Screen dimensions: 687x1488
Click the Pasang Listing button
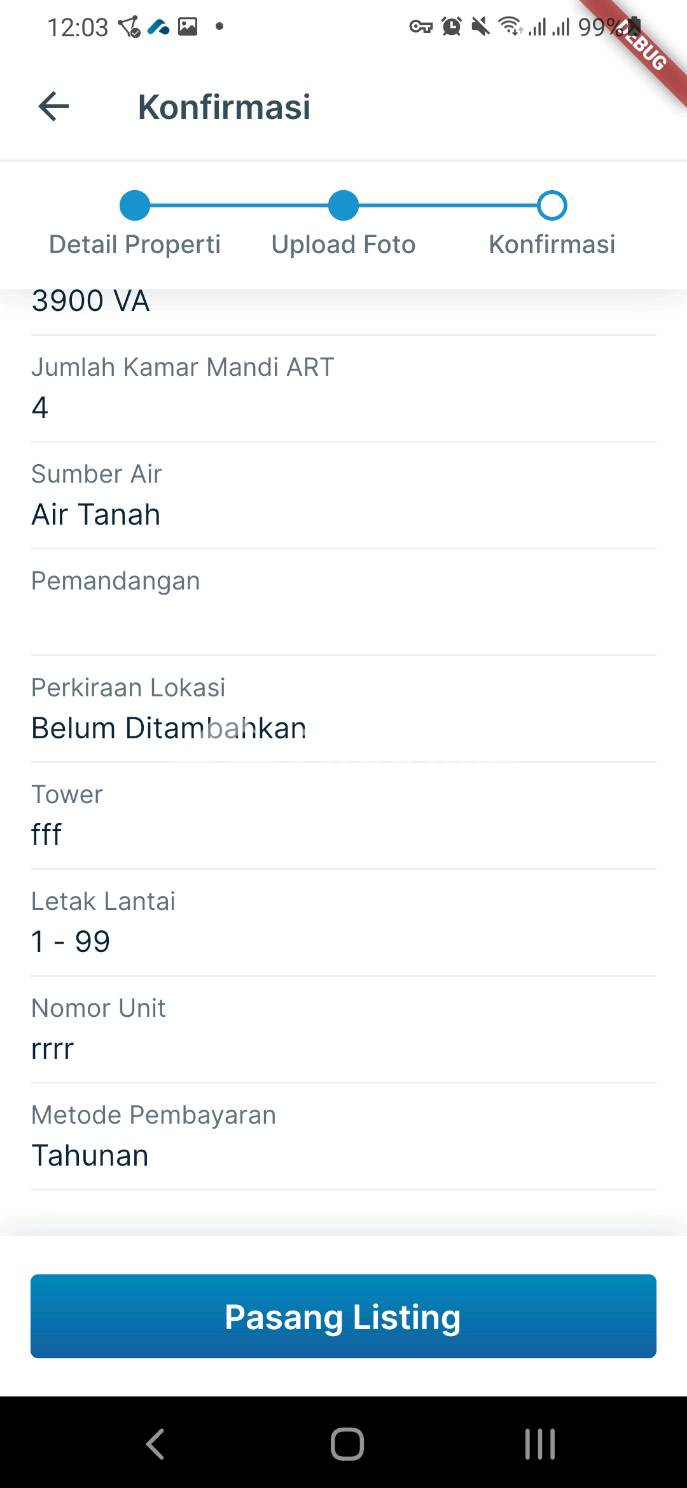343,1316
